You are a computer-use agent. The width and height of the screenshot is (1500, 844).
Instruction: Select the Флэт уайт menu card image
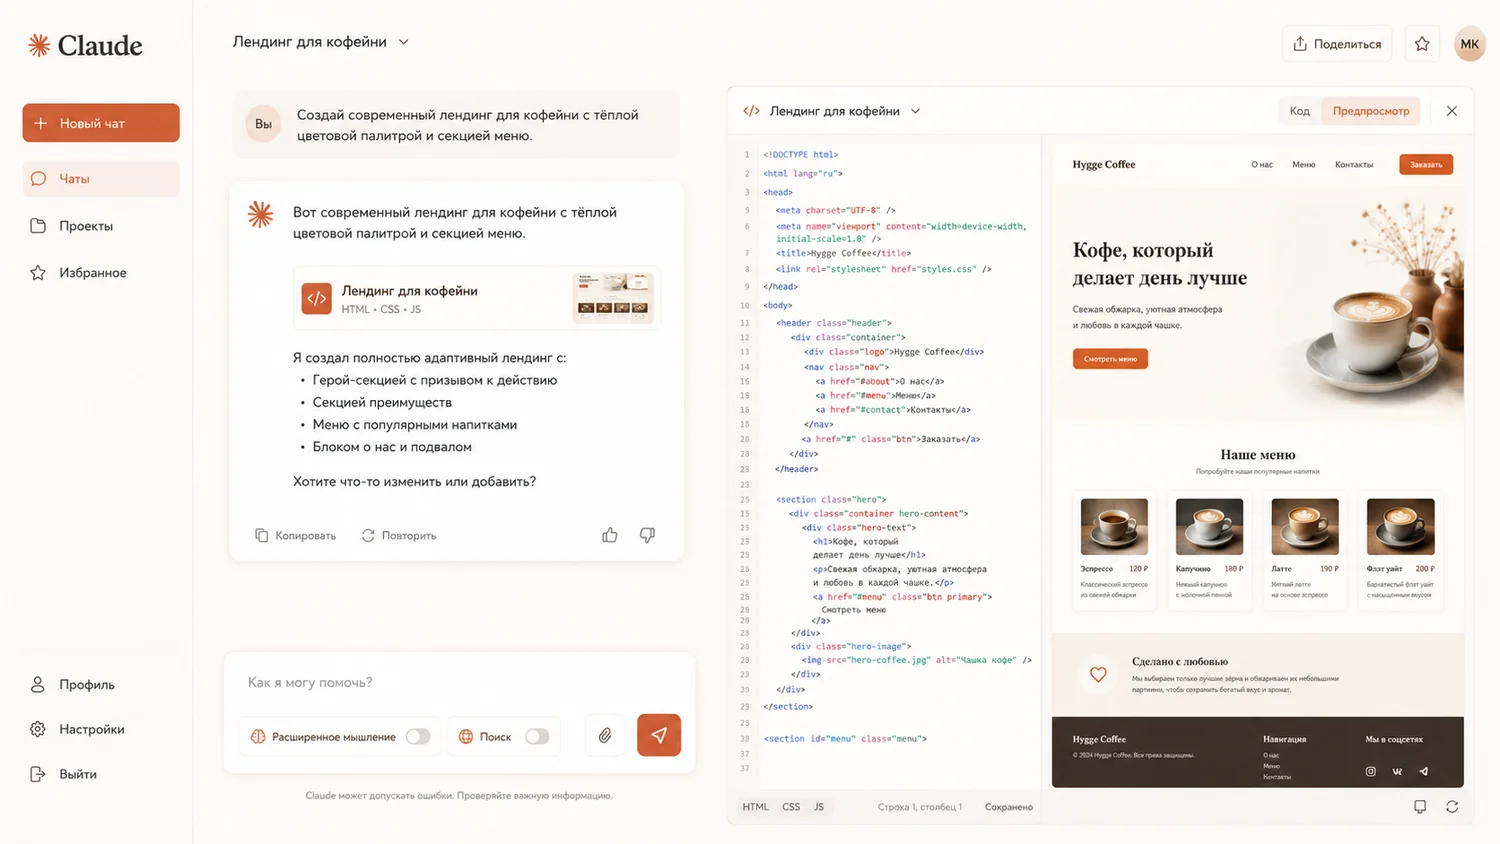(x=1401, y=526)
